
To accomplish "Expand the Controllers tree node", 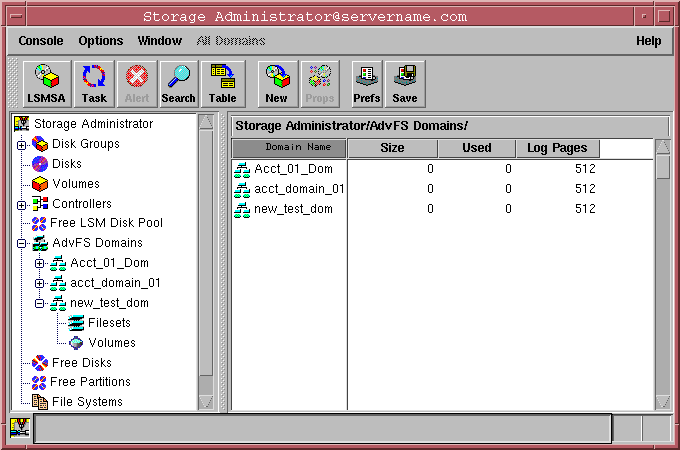I will [x=21, y=204].
